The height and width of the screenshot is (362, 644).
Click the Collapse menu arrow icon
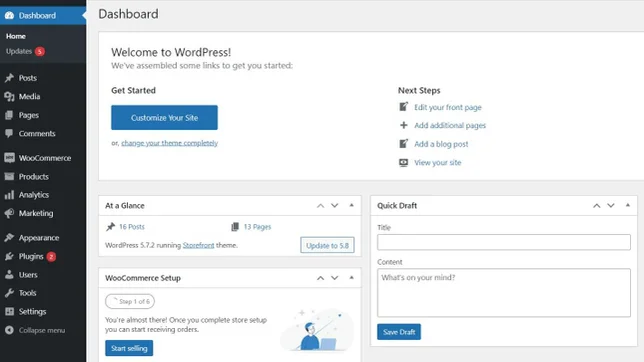click(x=9, y=330)
